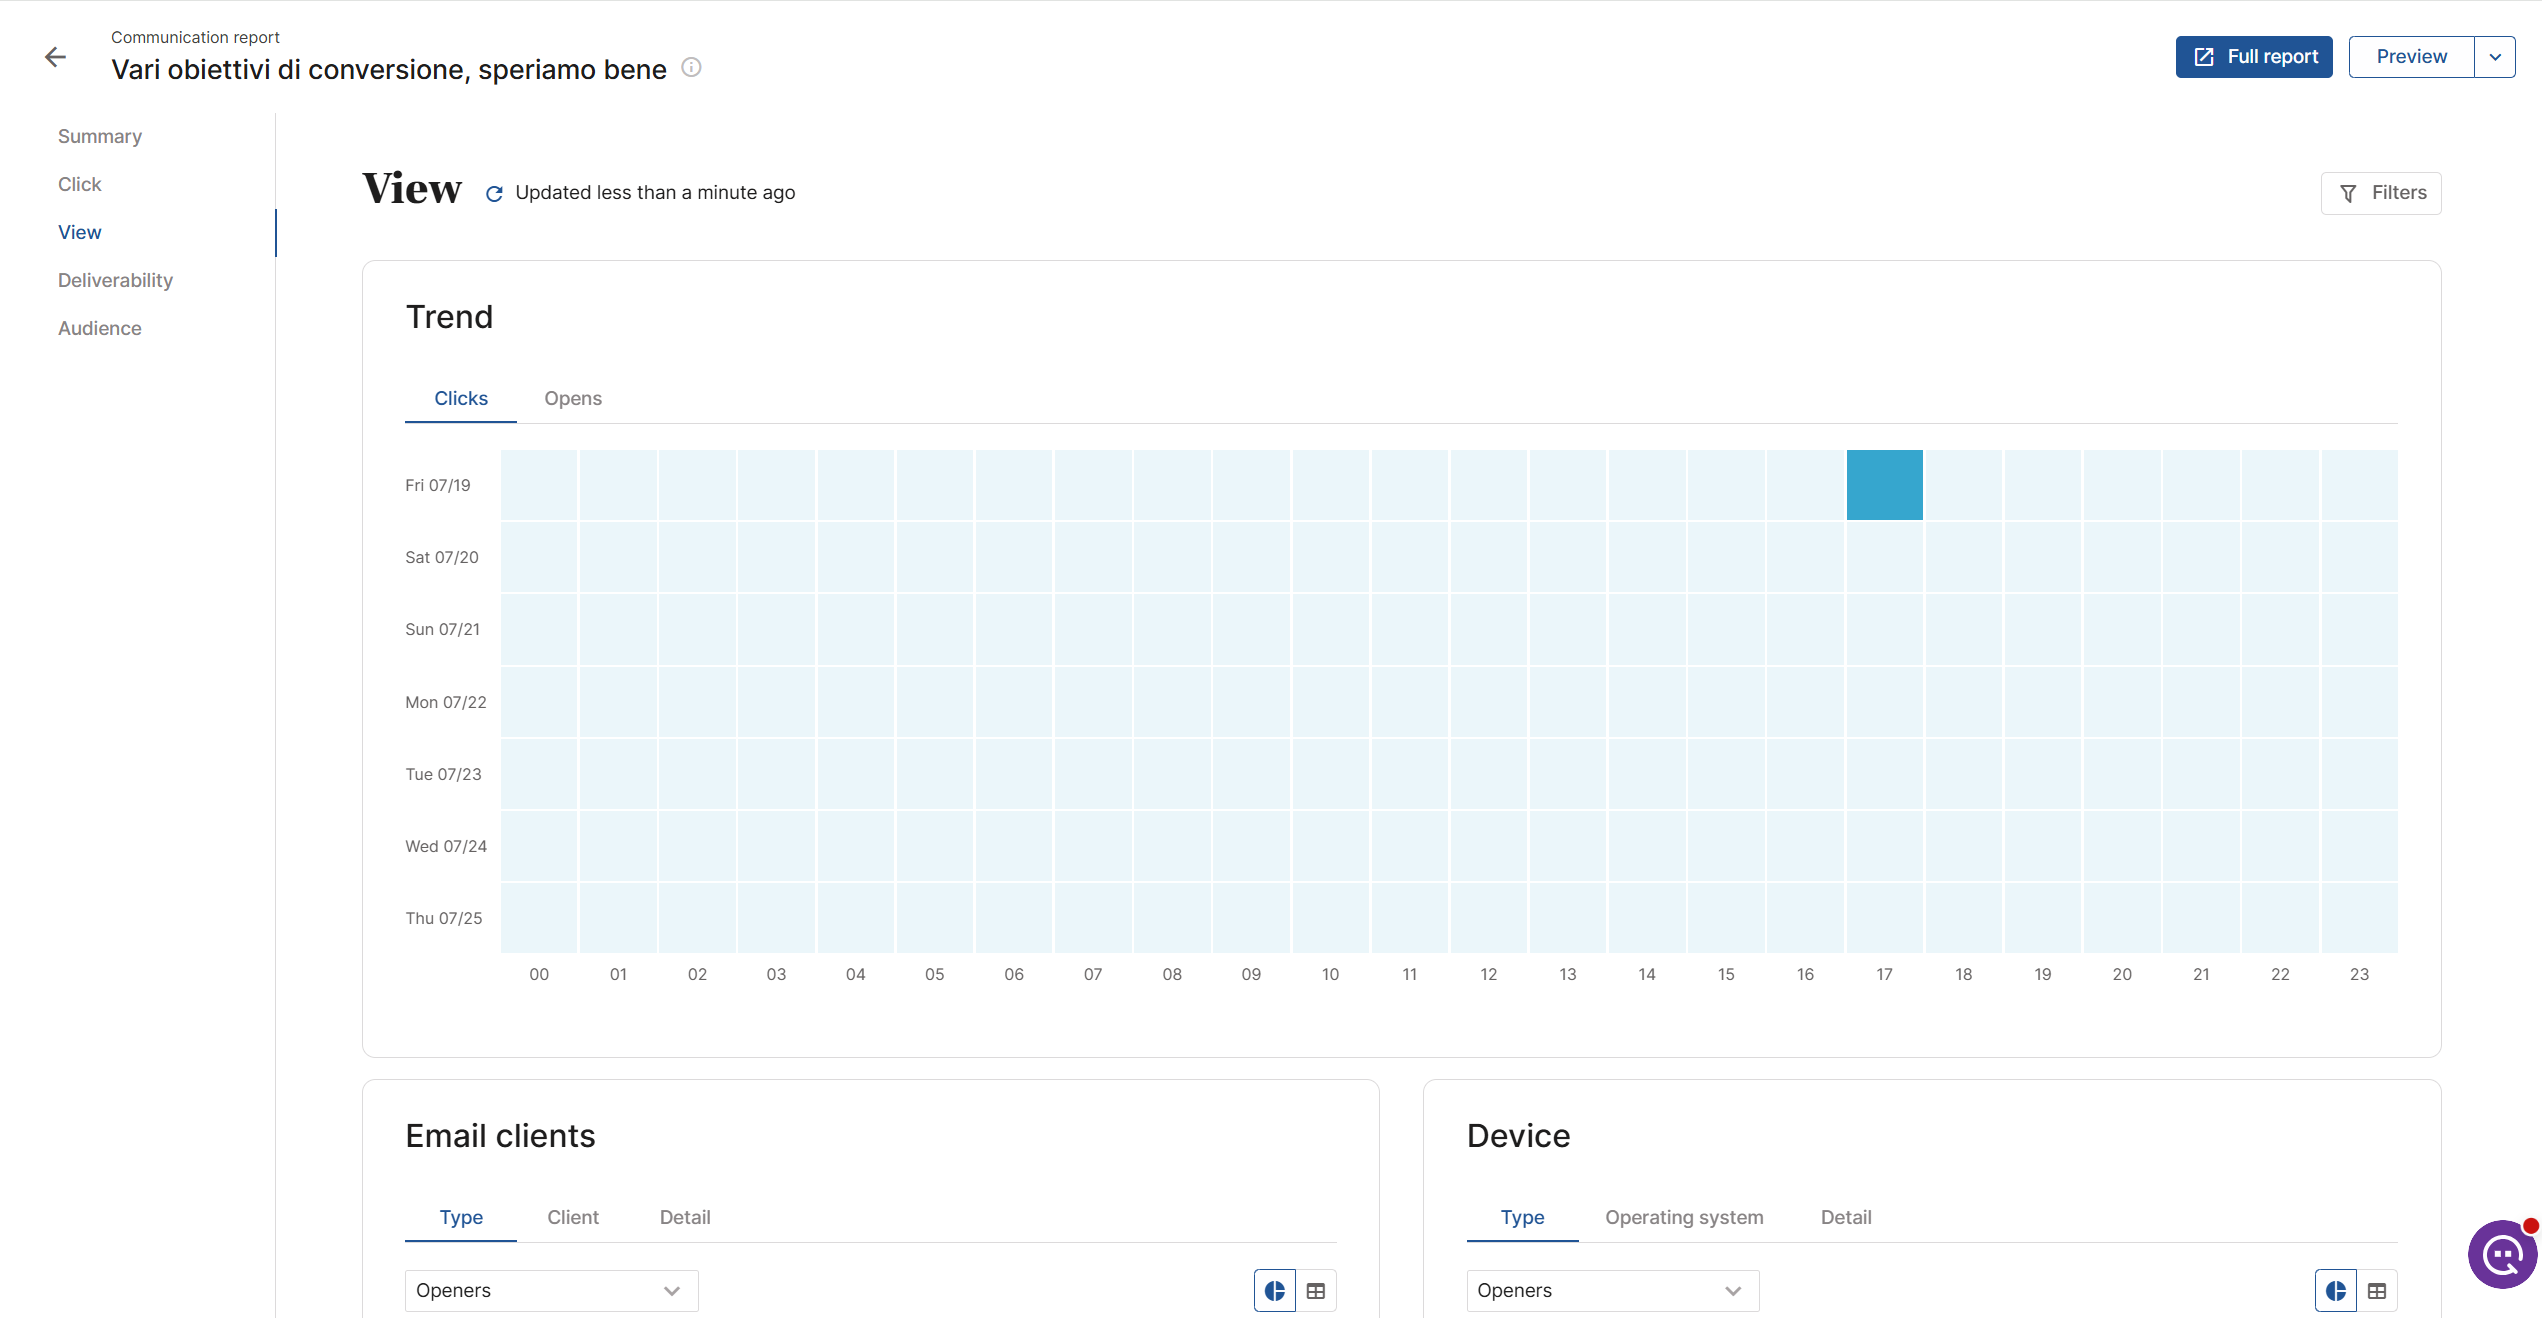Refresh the view data icon
This screenshot has height=1318, width=2542.
[494, 193]
